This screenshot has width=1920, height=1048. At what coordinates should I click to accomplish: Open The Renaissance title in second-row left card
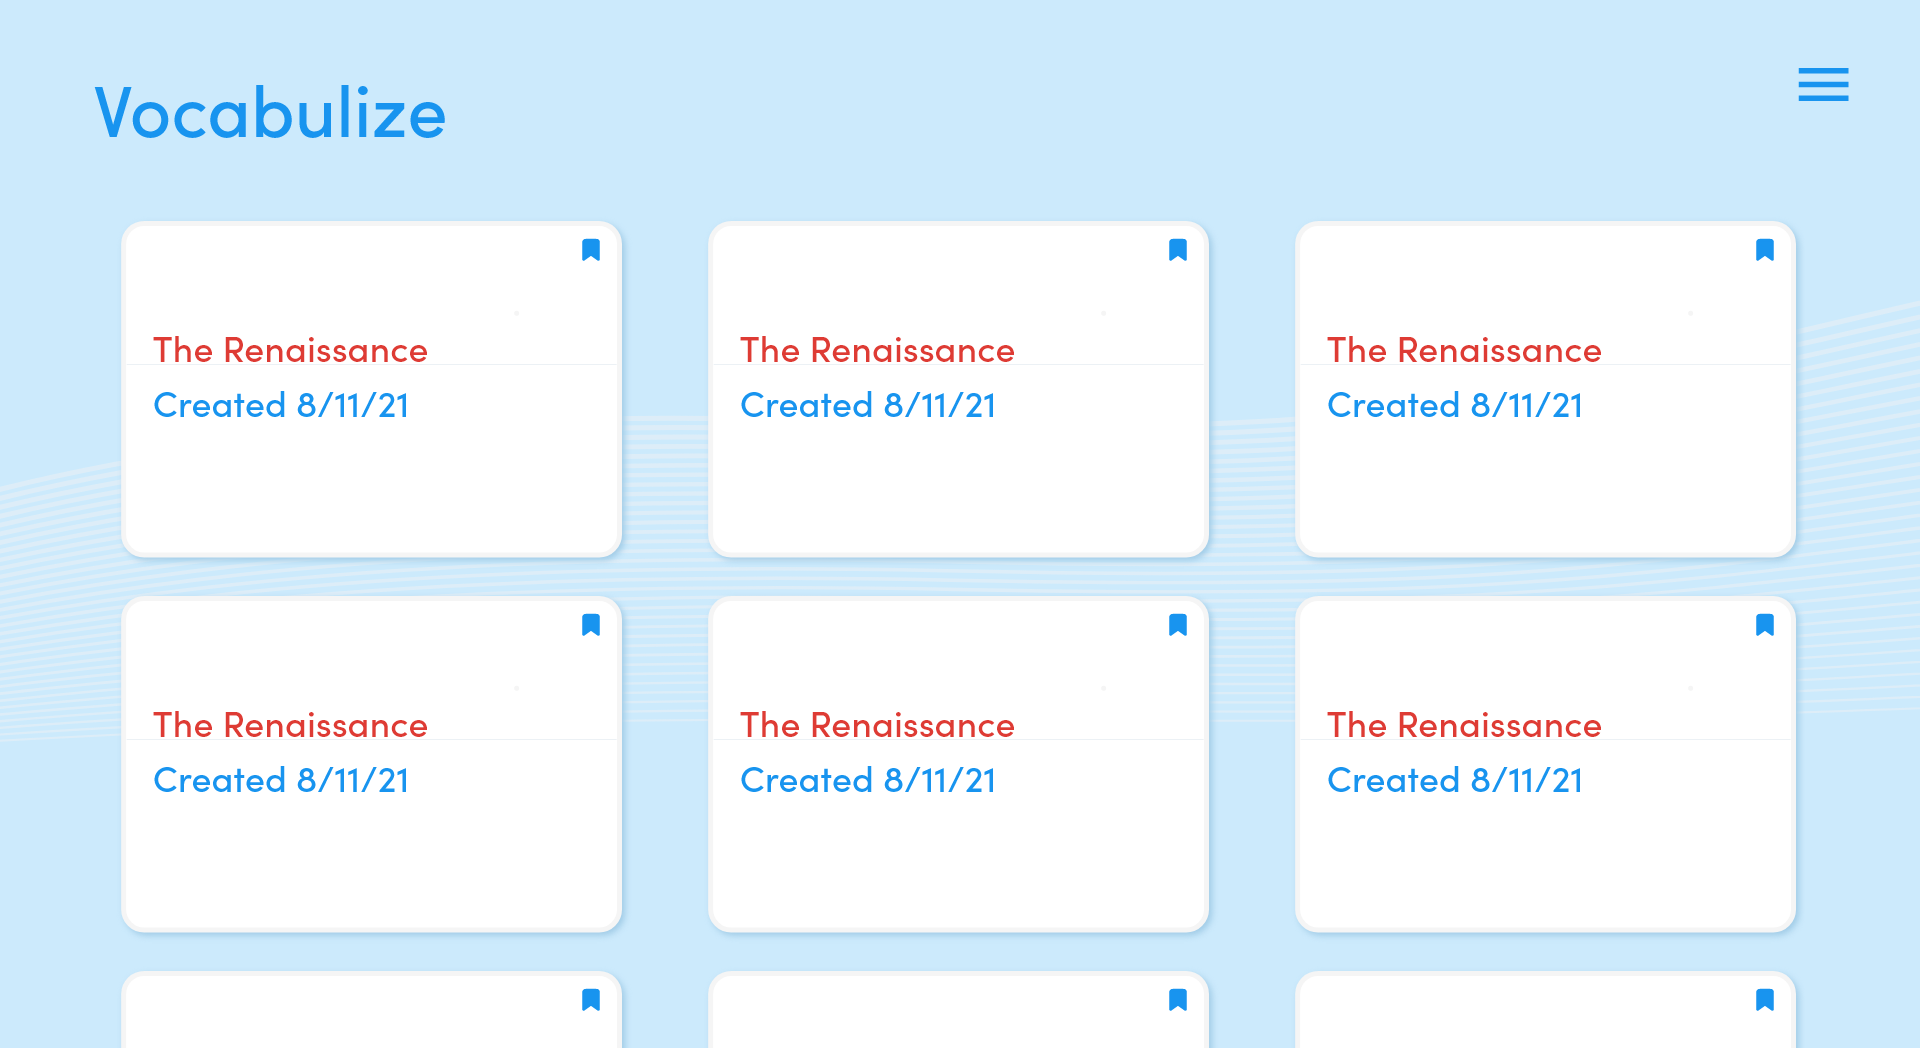pos(290,725)
